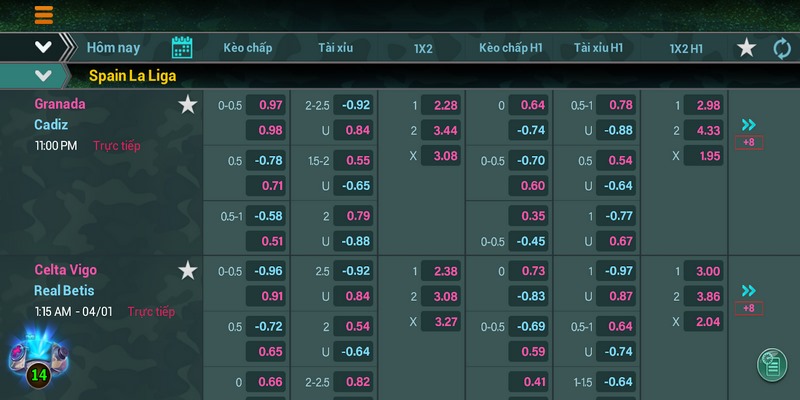Favorite the Celta Vigo vs Real Betis match
The width and height of the screenshot is (800, 400).
(x=188, y=270)
